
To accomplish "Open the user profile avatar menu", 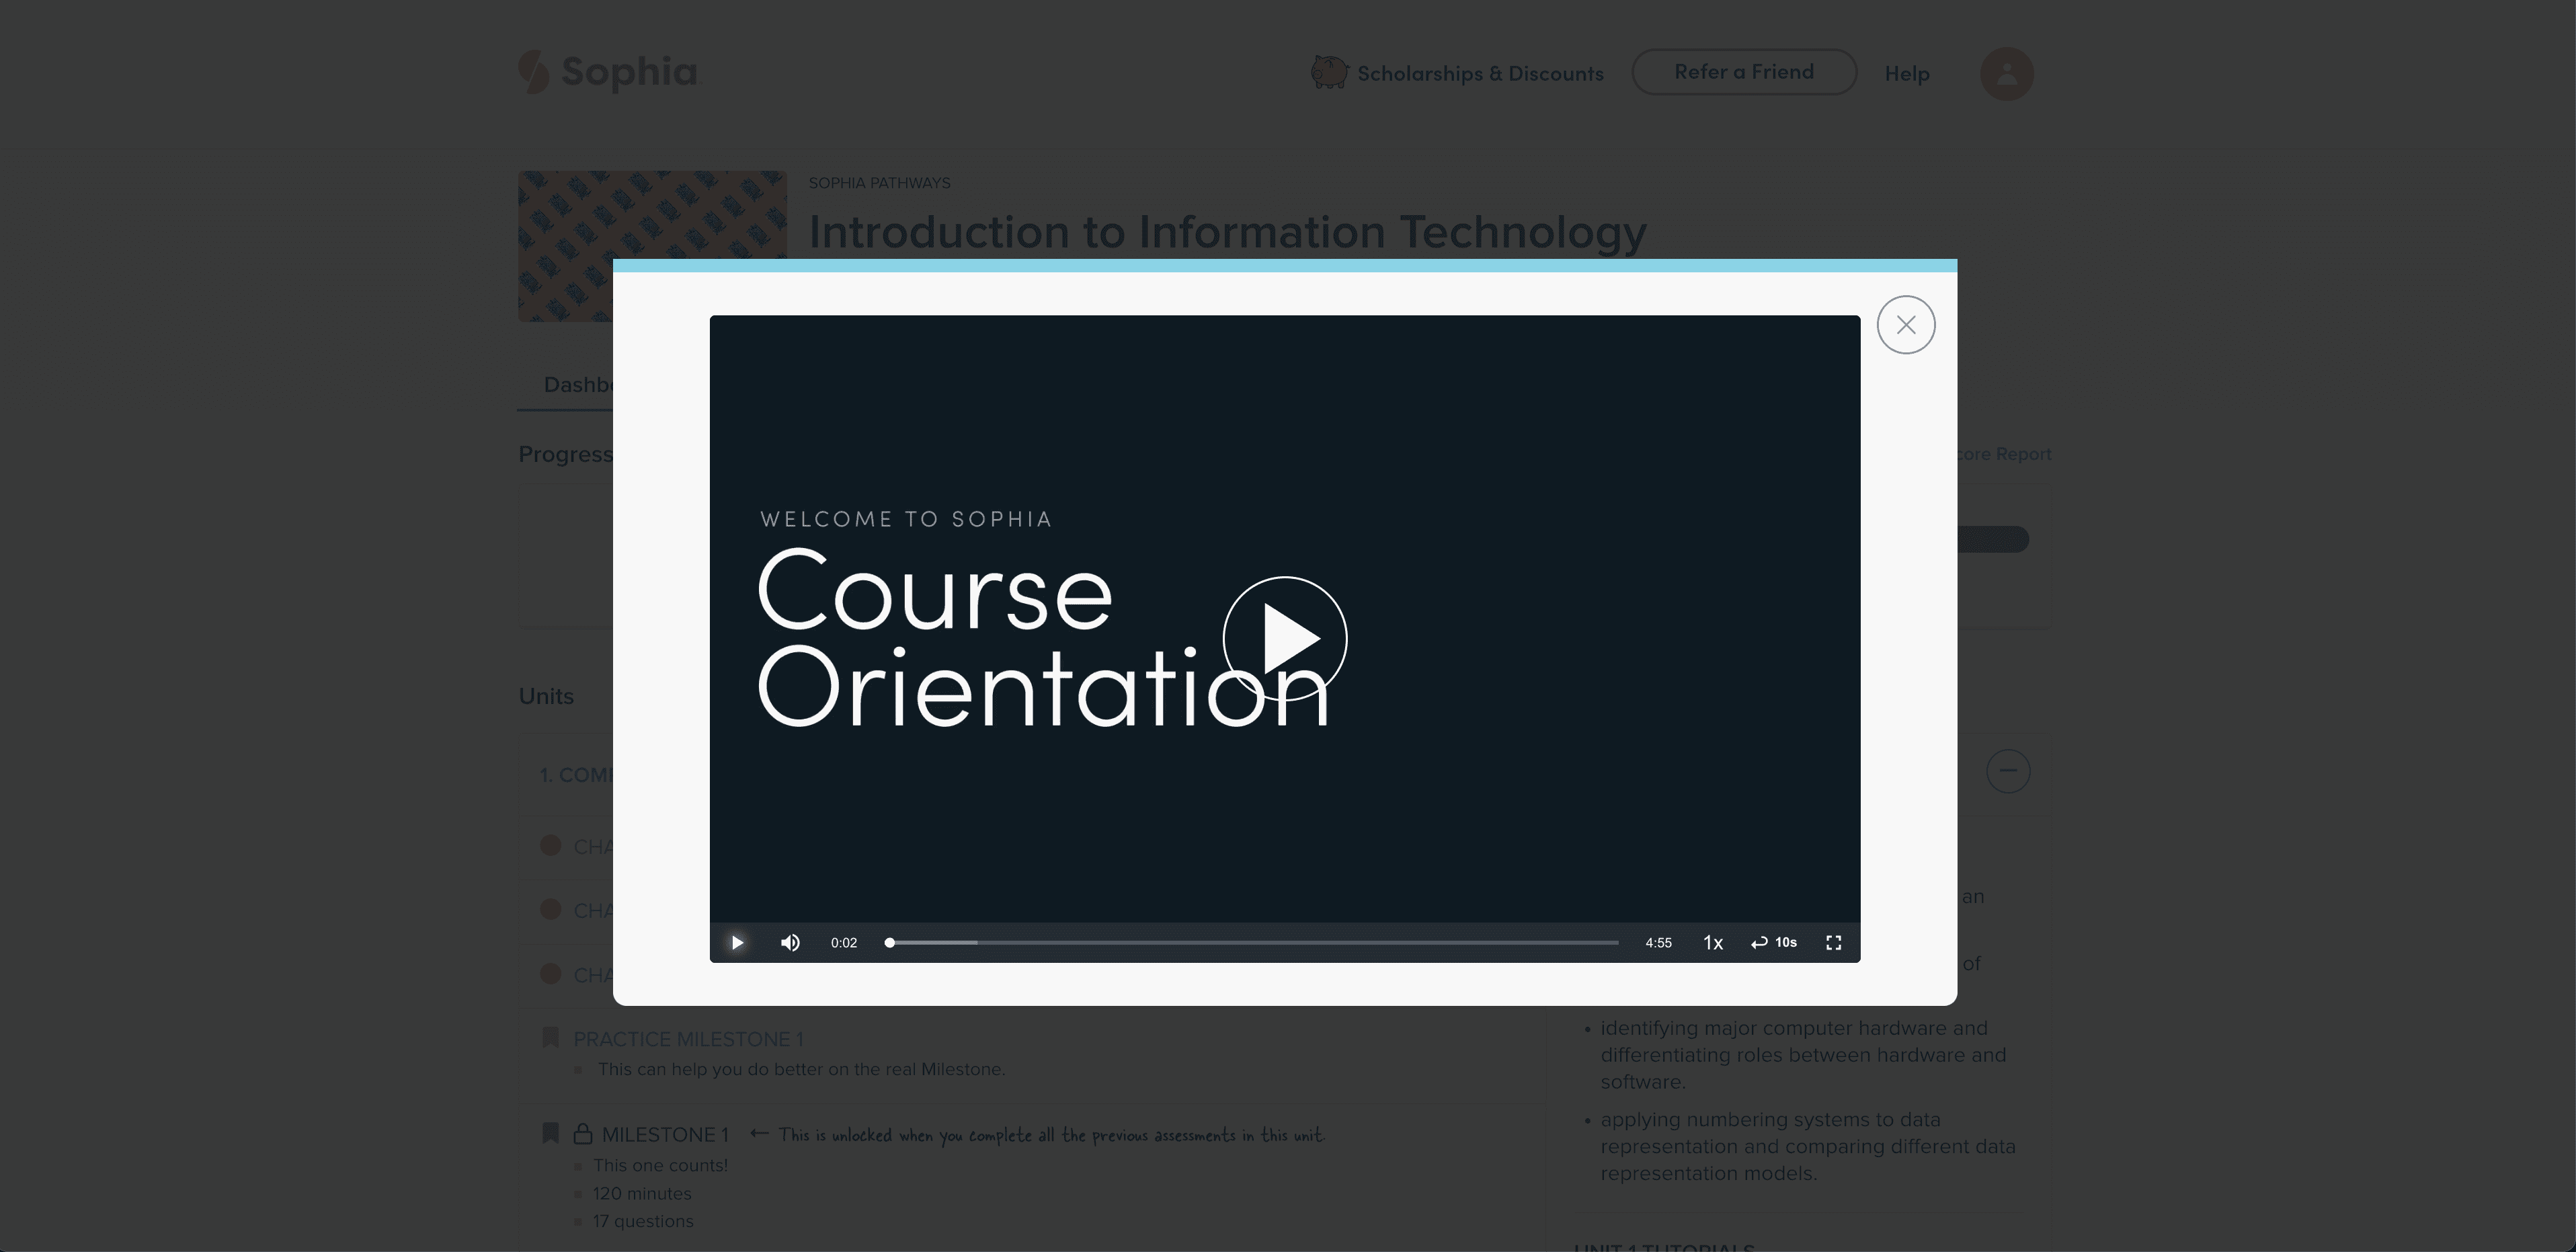I will point(2007,73).
